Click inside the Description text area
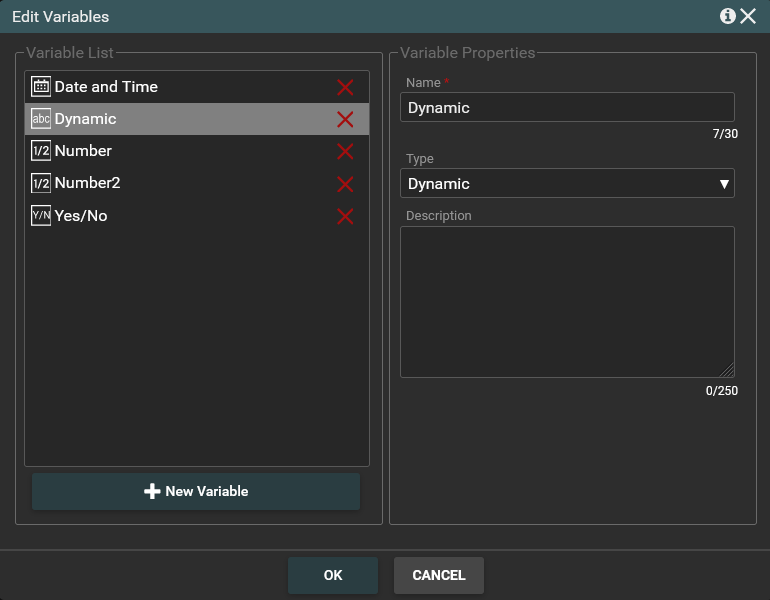770x600 pixels. 567,301
